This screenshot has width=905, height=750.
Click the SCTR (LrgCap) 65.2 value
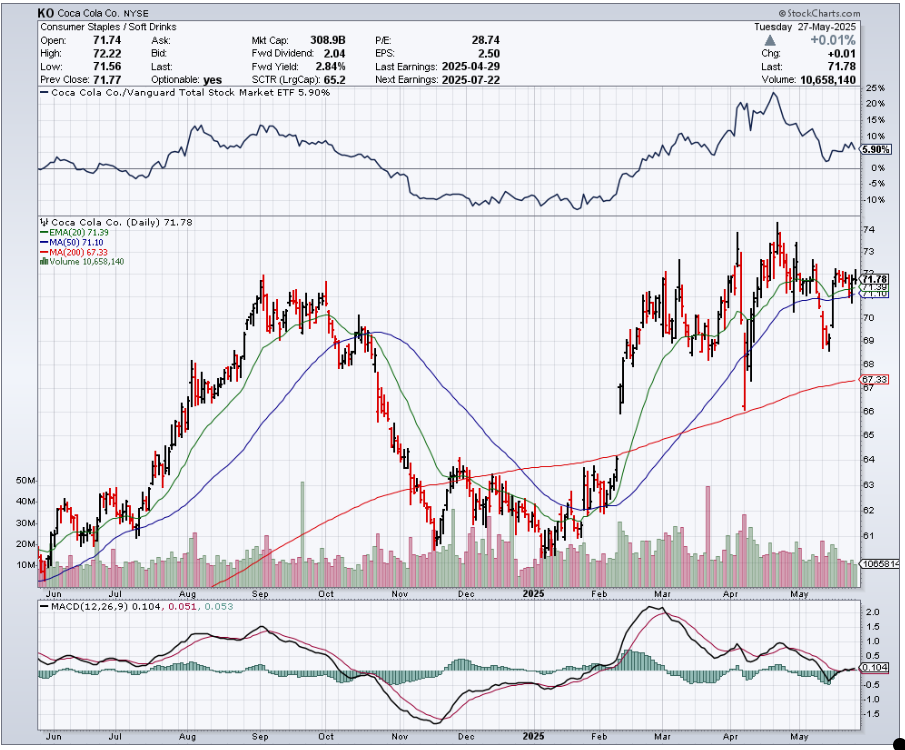335,80
